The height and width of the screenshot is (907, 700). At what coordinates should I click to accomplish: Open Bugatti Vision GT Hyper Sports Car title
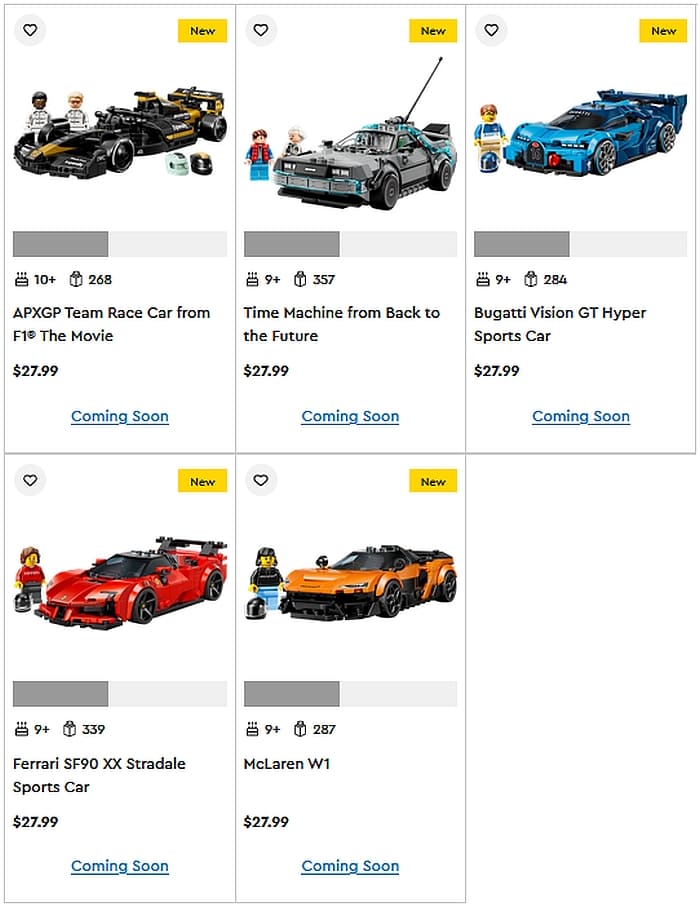click(559, 325)
